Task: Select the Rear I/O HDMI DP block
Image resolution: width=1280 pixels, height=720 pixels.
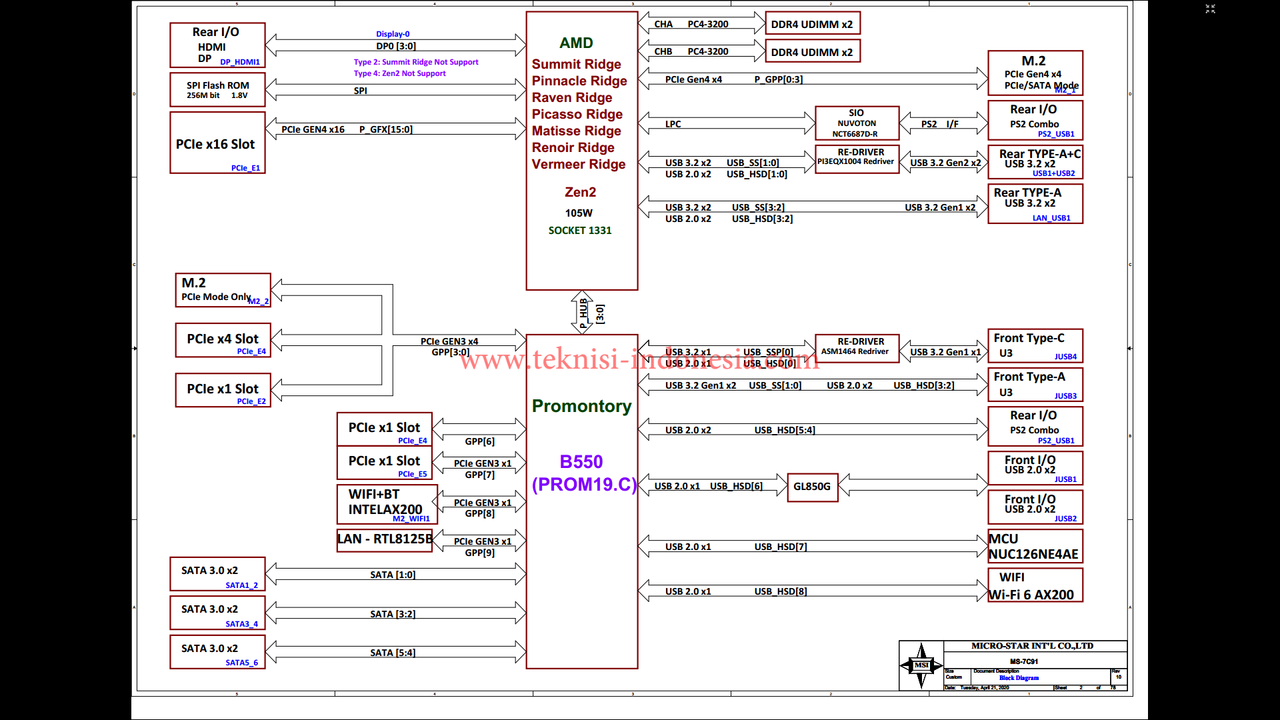Action: click(217, 45)
